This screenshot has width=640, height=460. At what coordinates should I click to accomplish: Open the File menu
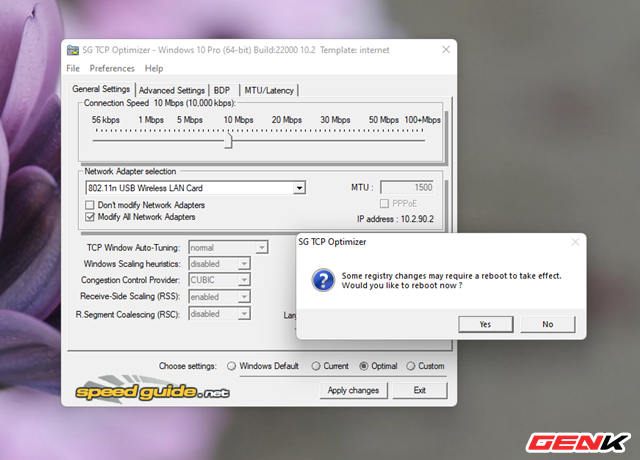click(x=73, y=68)
